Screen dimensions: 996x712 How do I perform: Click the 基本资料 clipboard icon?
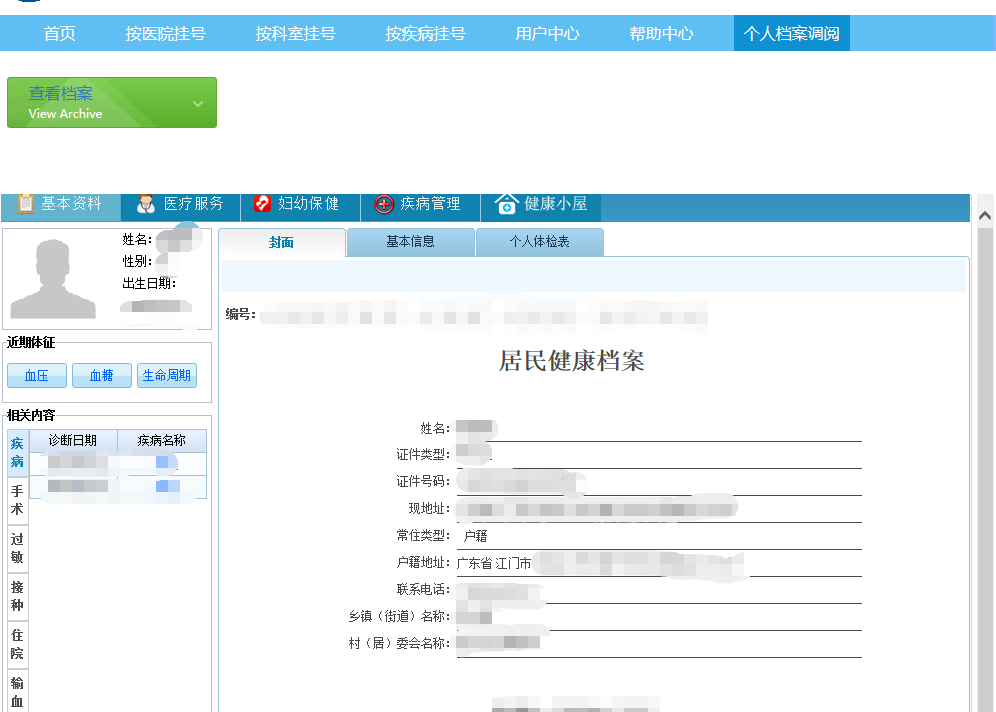(26, 203)
